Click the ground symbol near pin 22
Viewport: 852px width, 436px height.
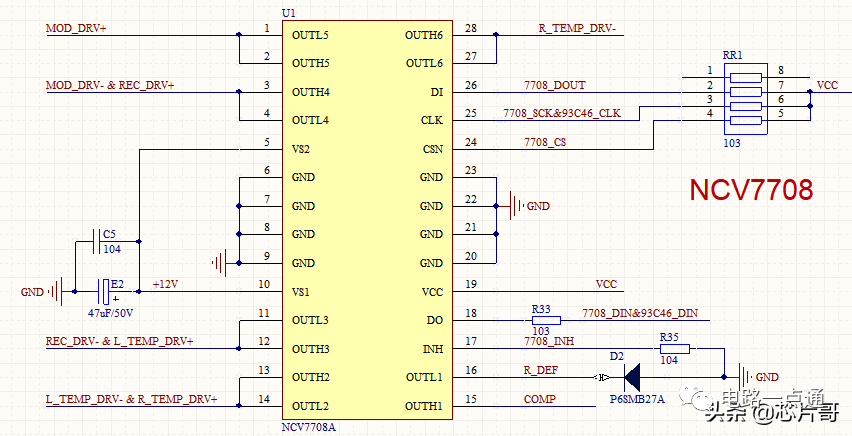pyautogui.click(x=516, y=206)
